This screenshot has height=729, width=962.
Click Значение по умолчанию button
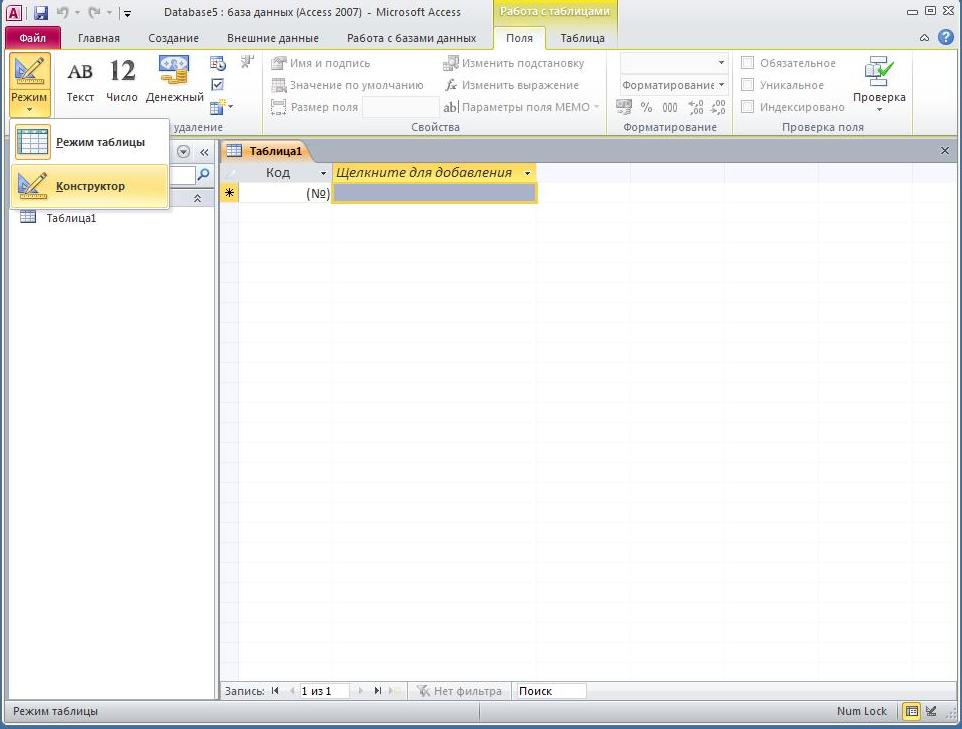347,85
